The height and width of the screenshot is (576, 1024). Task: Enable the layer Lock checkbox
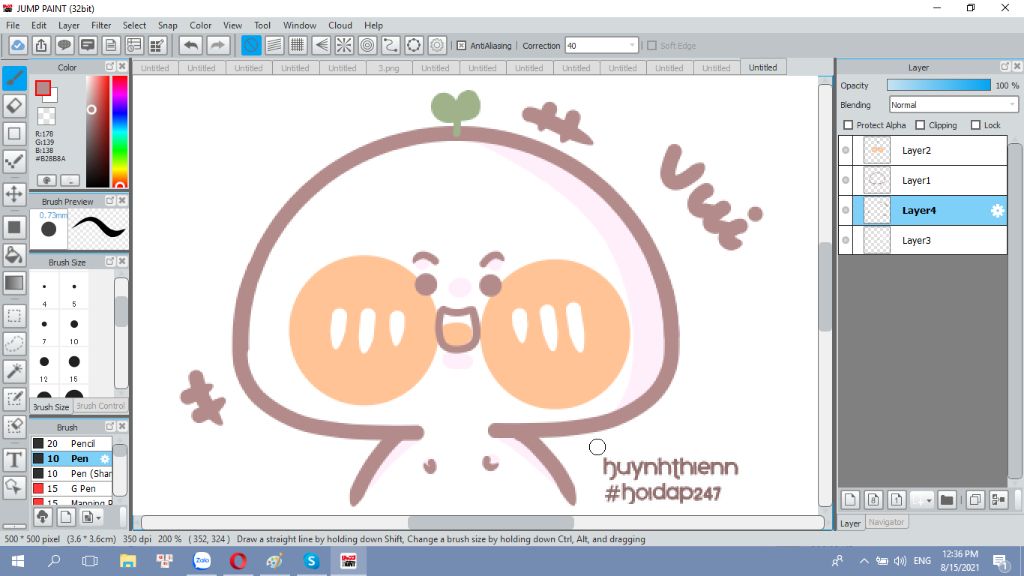click(976, 125)
